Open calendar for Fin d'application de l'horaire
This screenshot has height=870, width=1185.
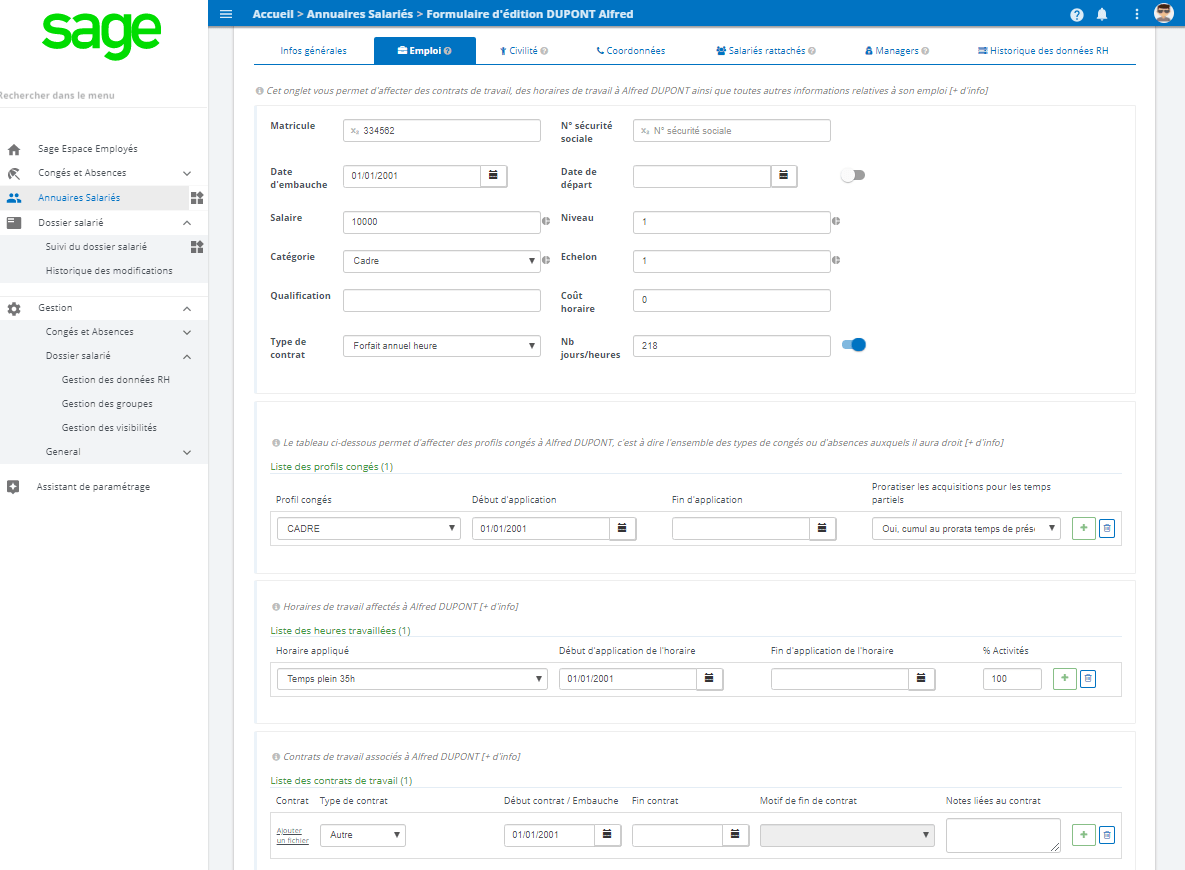point(921,679)
